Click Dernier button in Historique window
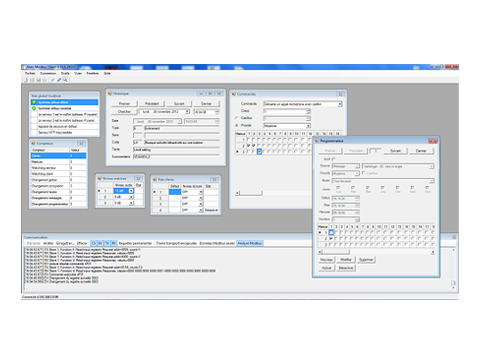Viewport: 480px width, 360px height. pyautogui.click(x=206, y=104)
